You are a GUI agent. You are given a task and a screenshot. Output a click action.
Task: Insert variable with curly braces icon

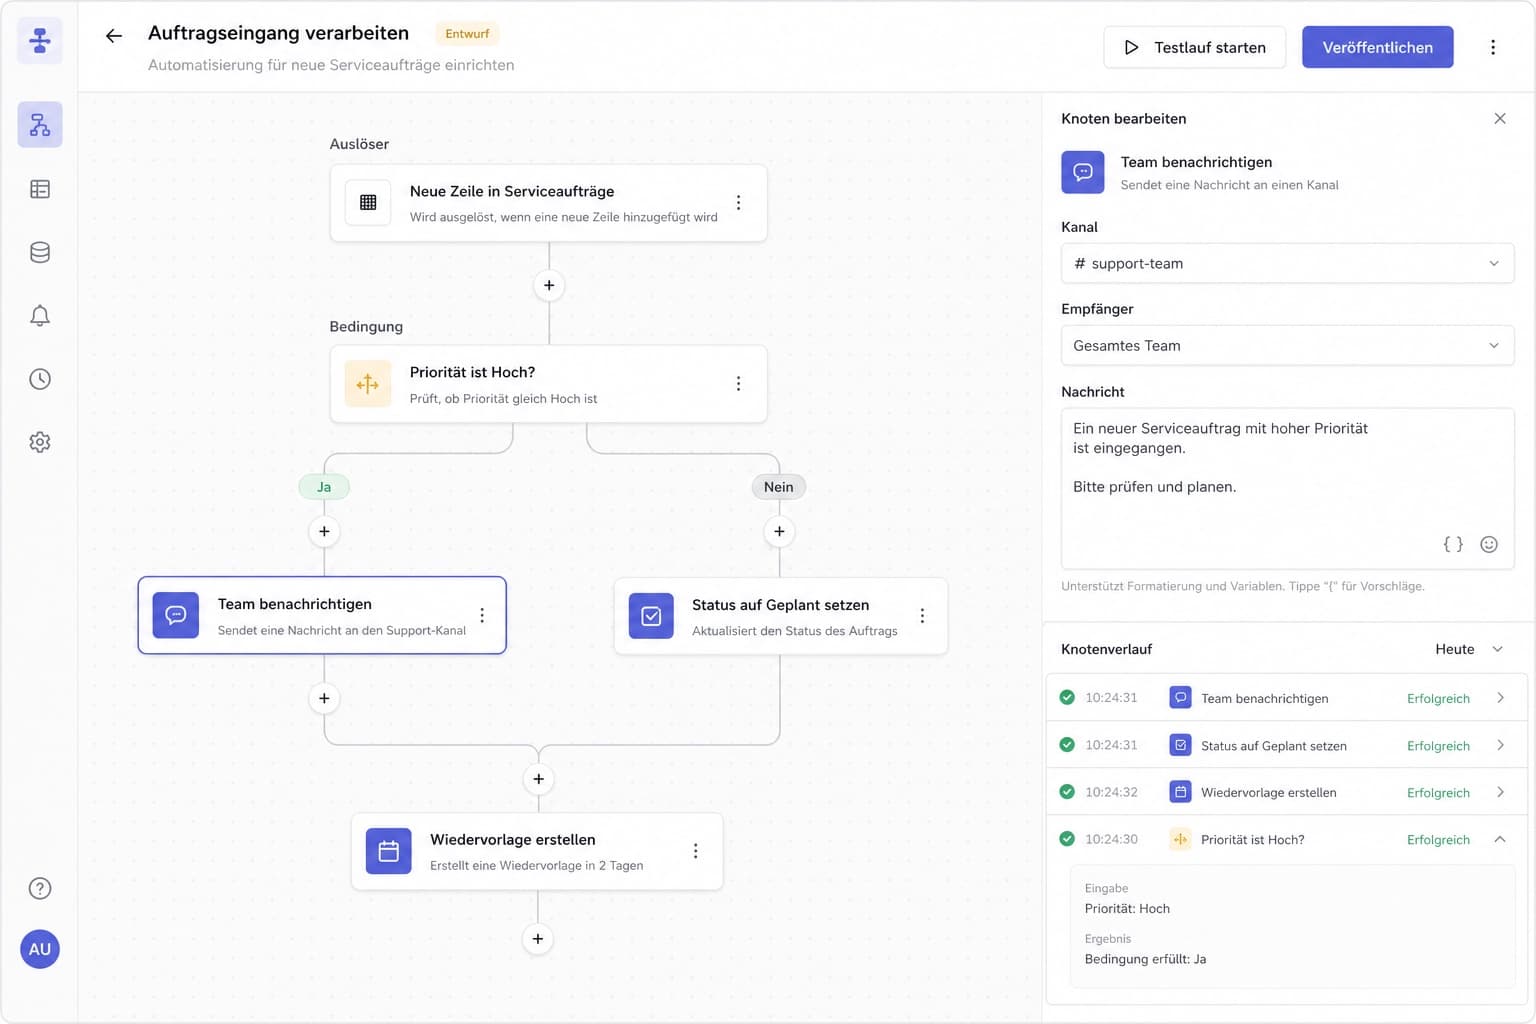coord(1453,544)
